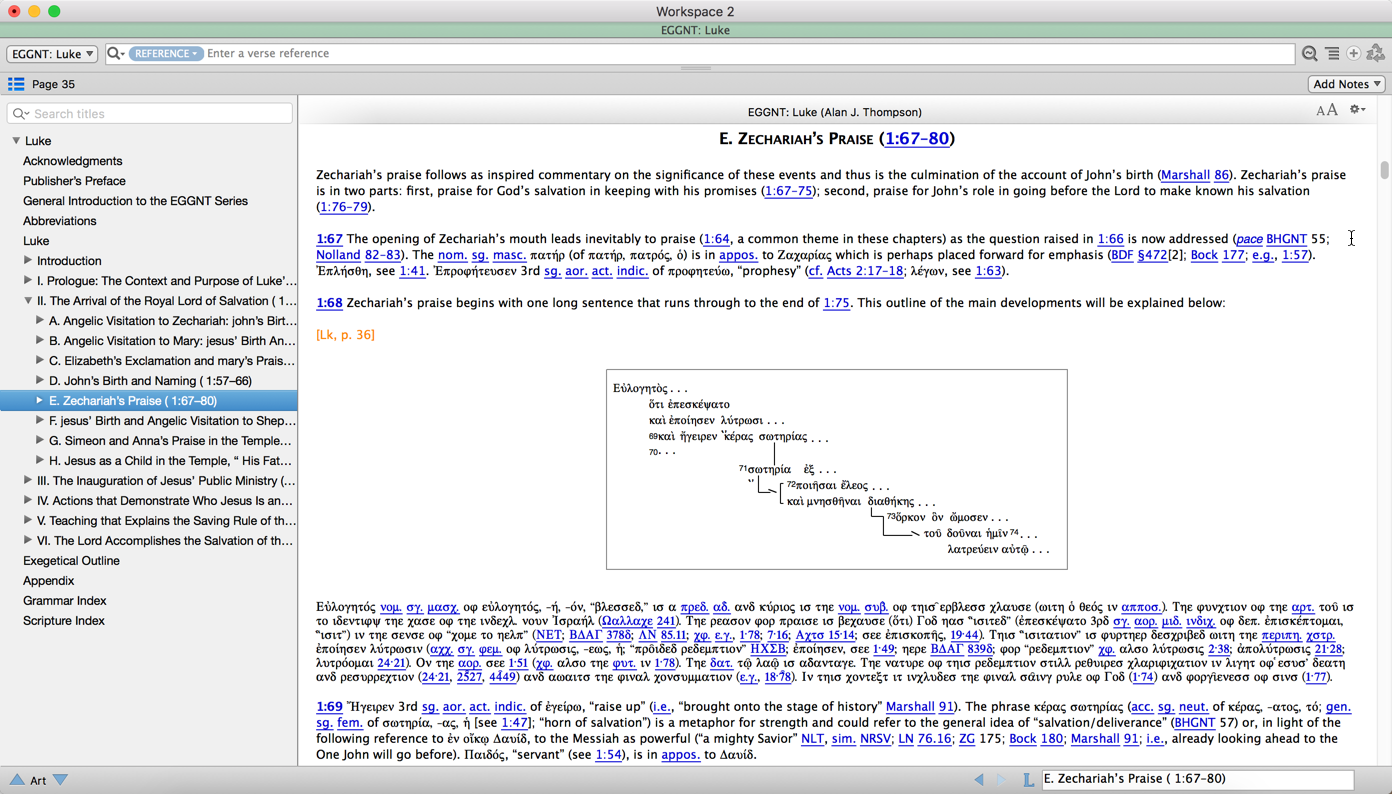Click the Page 35 label
Image resolution: width=1392 pixels, height=794 pixels.
[53, 84]
